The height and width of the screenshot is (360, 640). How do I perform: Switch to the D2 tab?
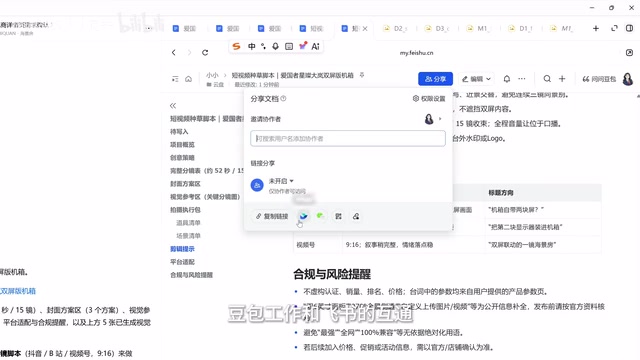point(395,29)
